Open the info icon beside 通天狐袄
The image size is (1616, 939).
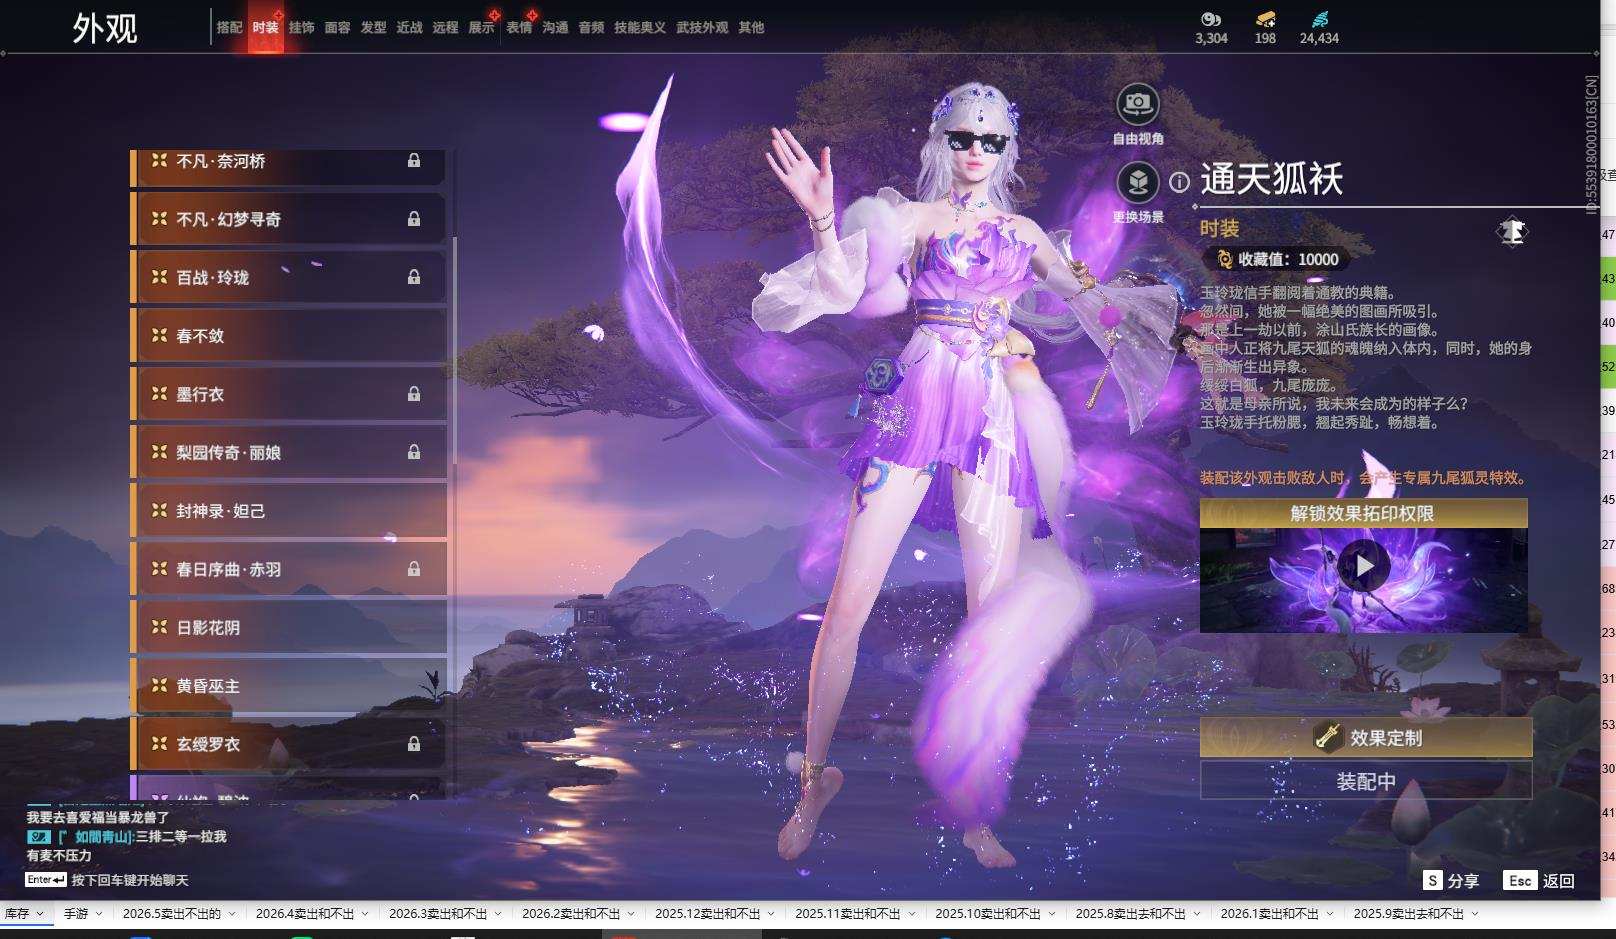tap(1180, 182)
